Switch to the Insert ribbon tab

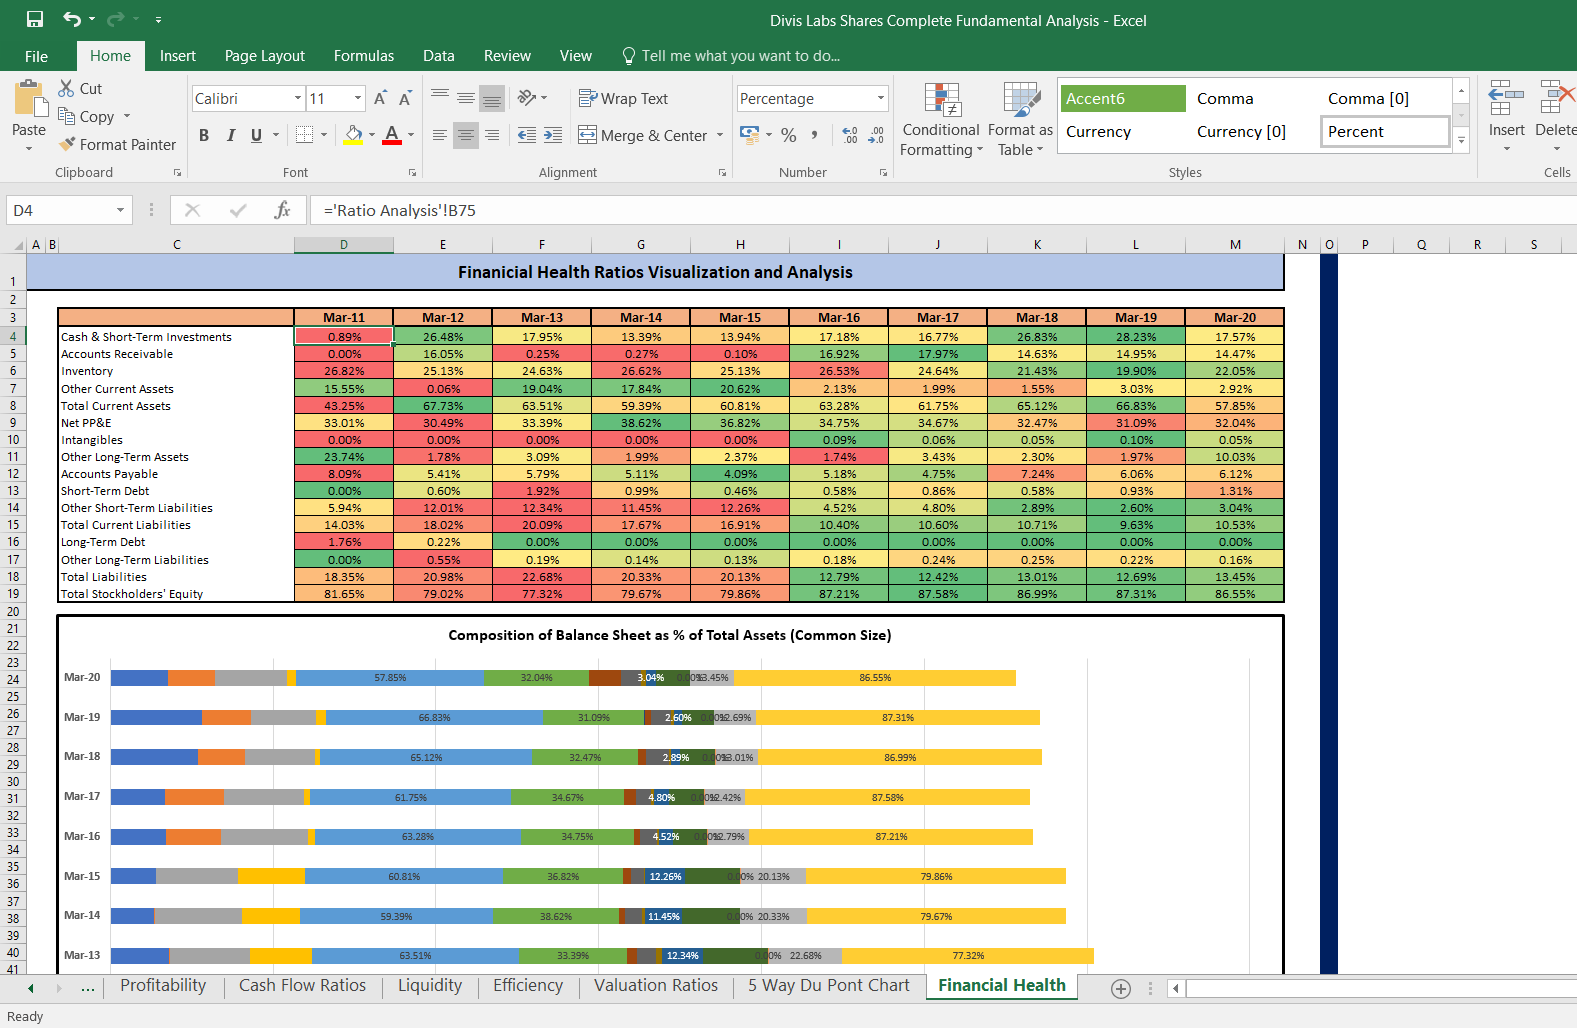(x=178, y=56)
